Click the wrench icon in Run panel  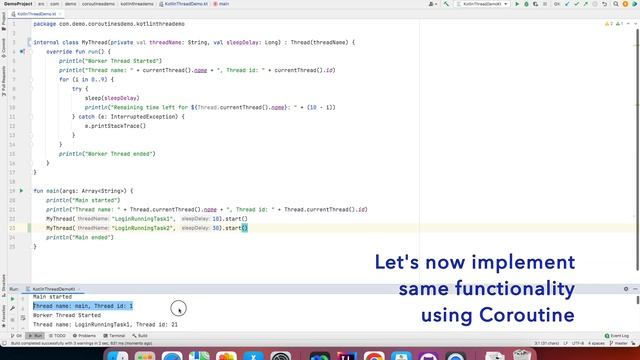click(13, 309)
